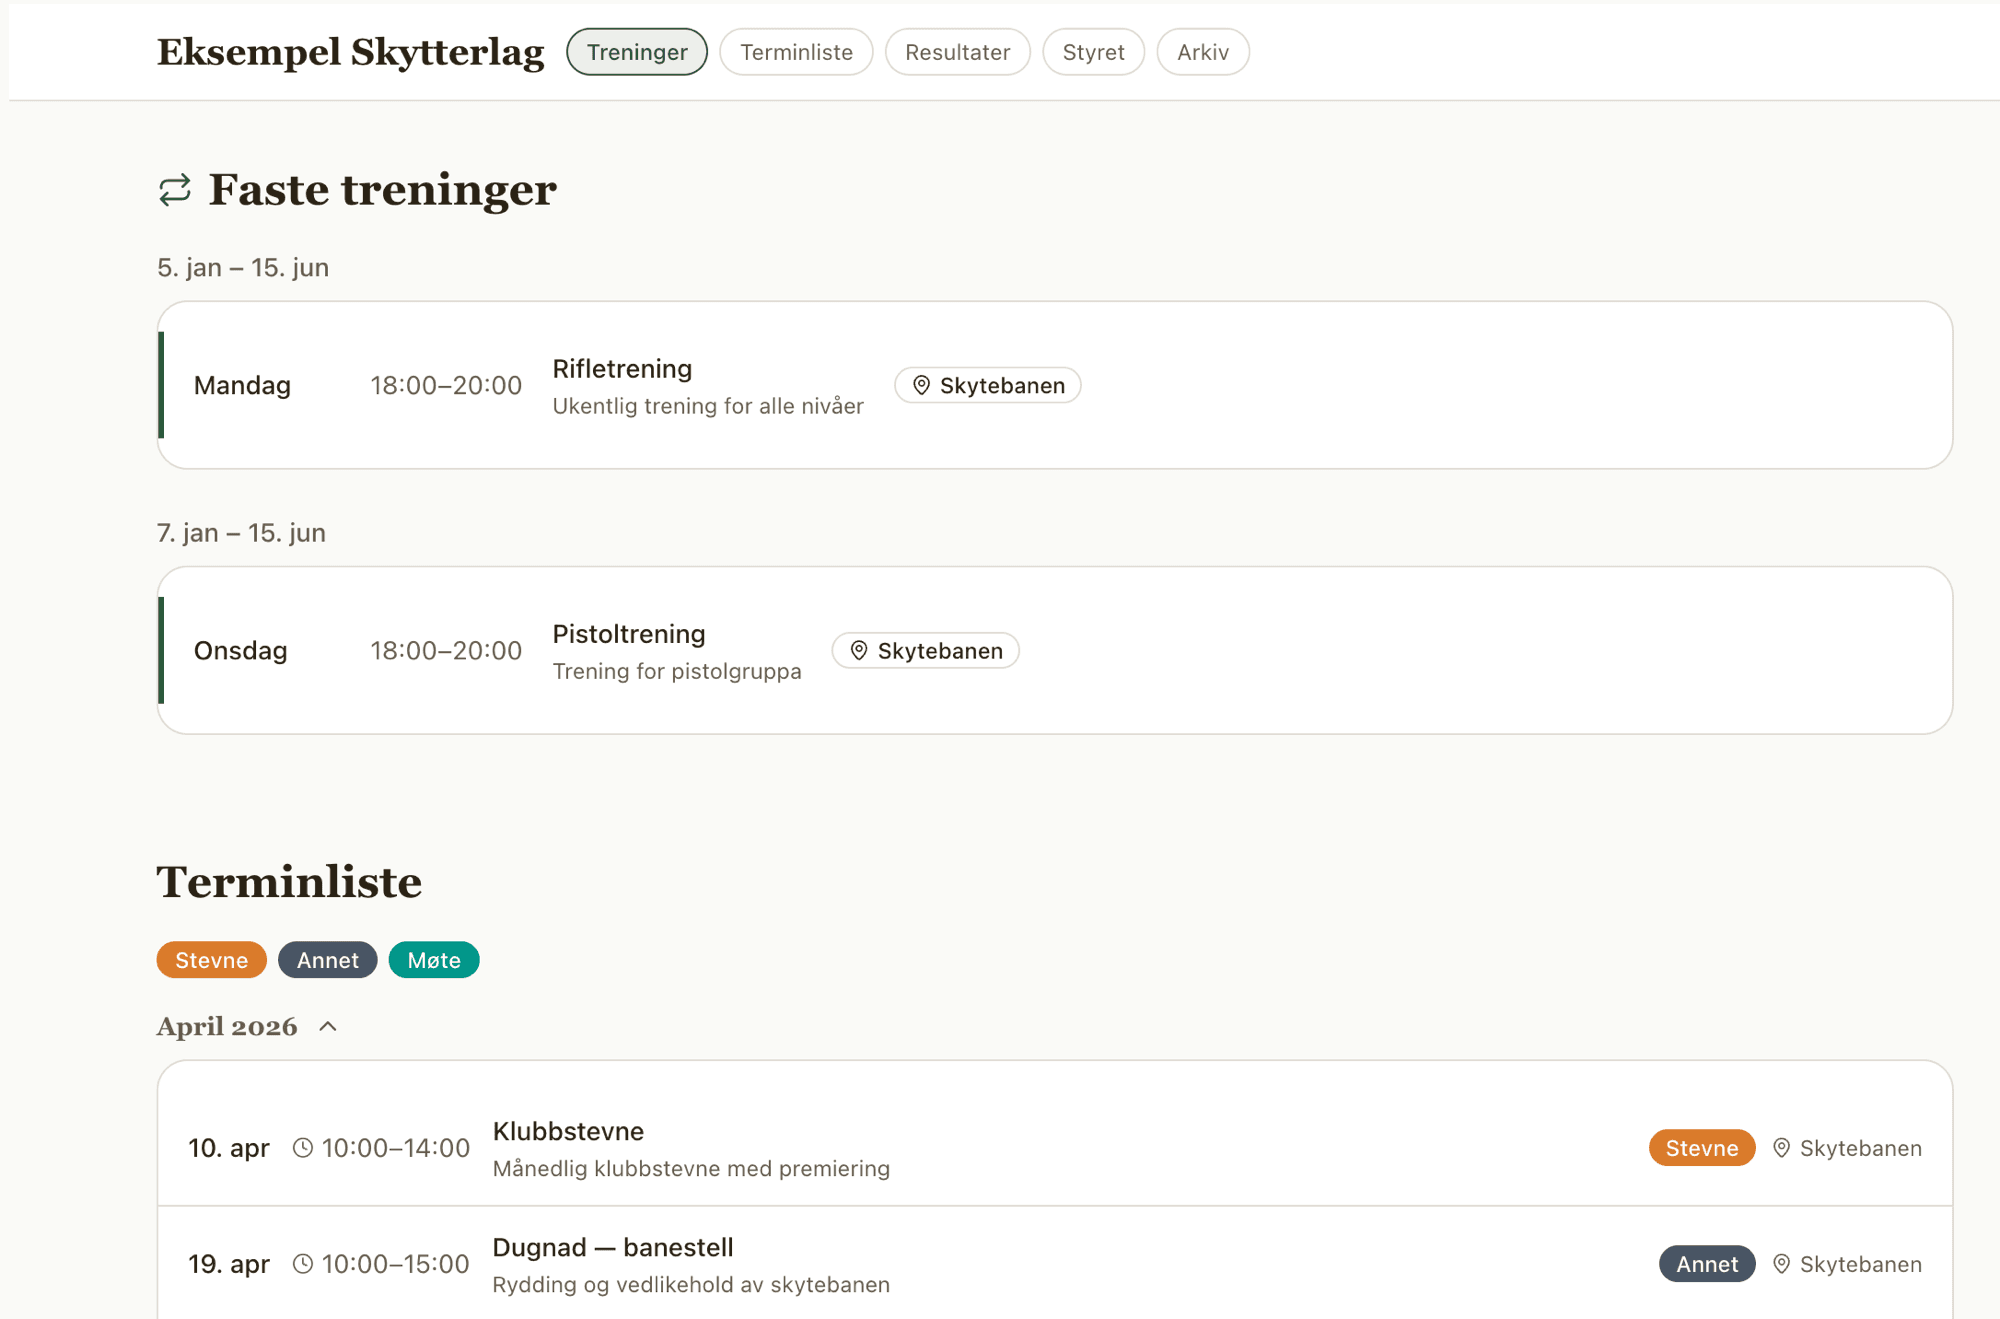This screenshot has height=1319, width=2000.
Task: Click the Eksempel Skytterlag site title
Action: tap(350, 52)
